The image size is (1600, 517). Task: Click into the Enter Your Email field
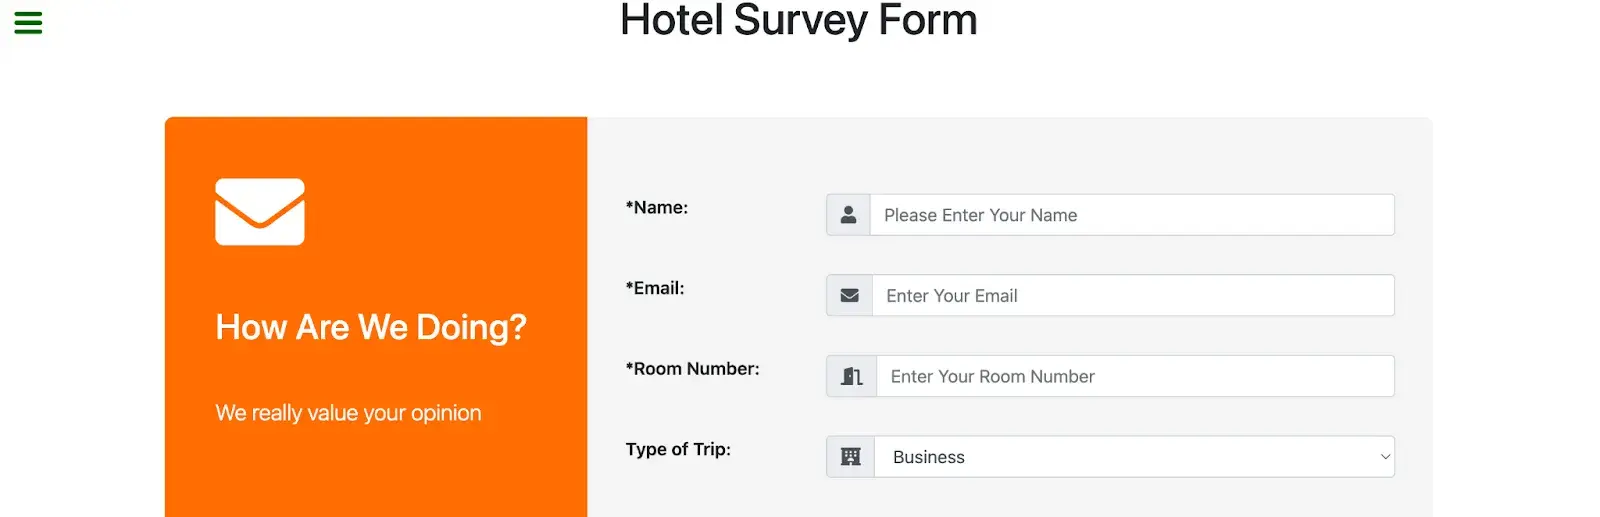[1130, 296]
